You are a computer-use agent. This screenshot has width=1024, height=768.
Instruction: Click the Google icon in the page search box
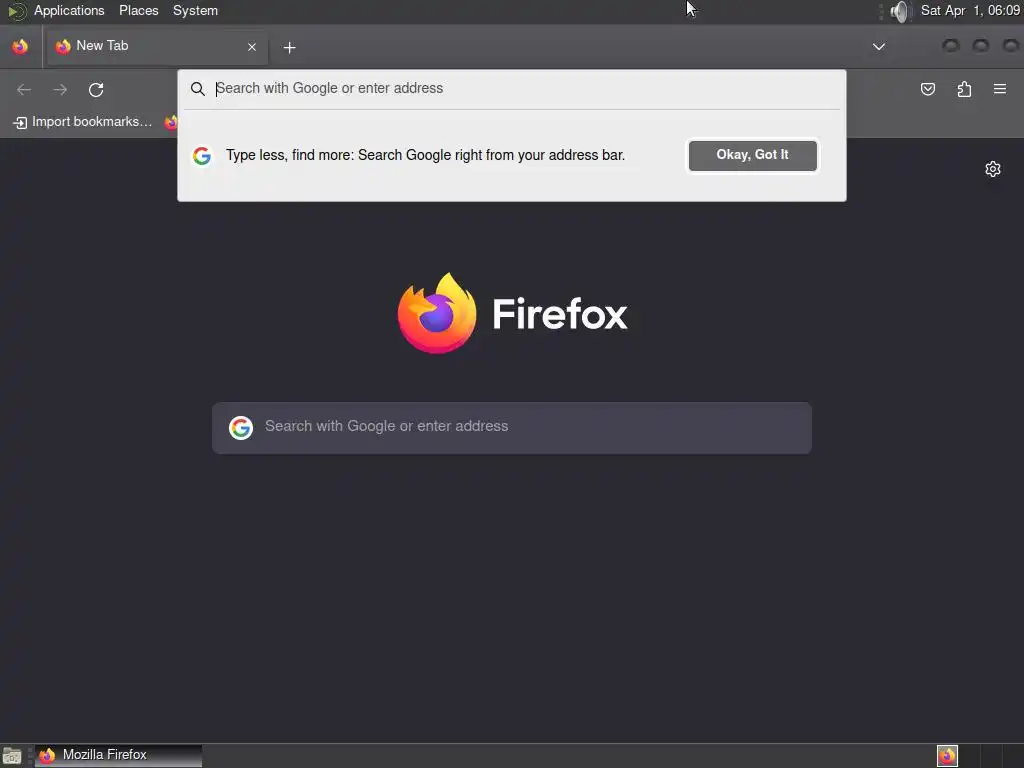tap(241, 428)
